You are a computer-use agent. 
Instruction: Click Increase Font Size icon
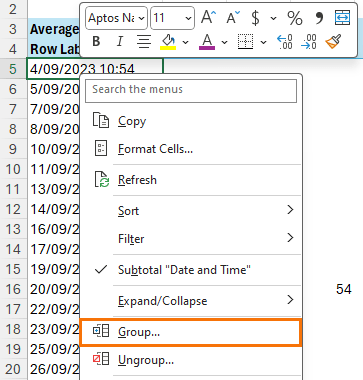click(209, 17)
